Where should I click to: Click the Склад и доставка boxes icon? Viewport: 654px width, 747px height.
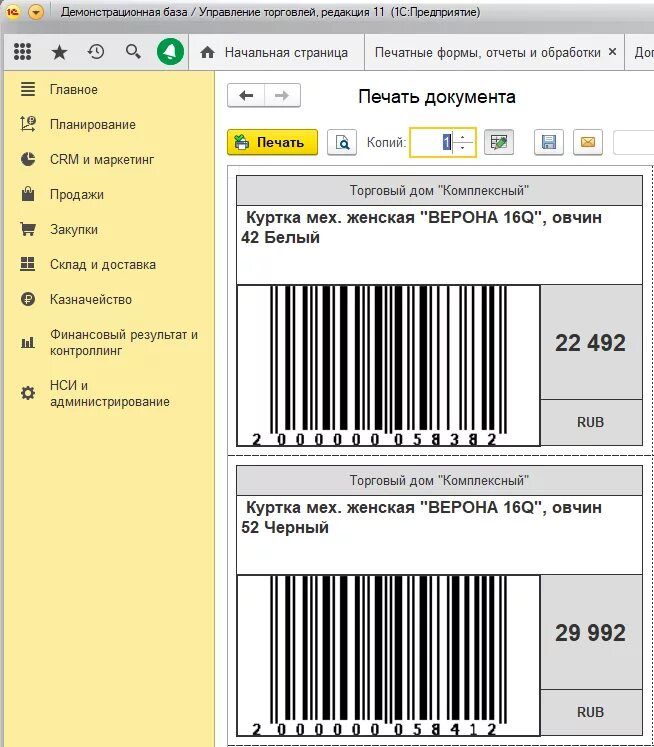[28, 264]
